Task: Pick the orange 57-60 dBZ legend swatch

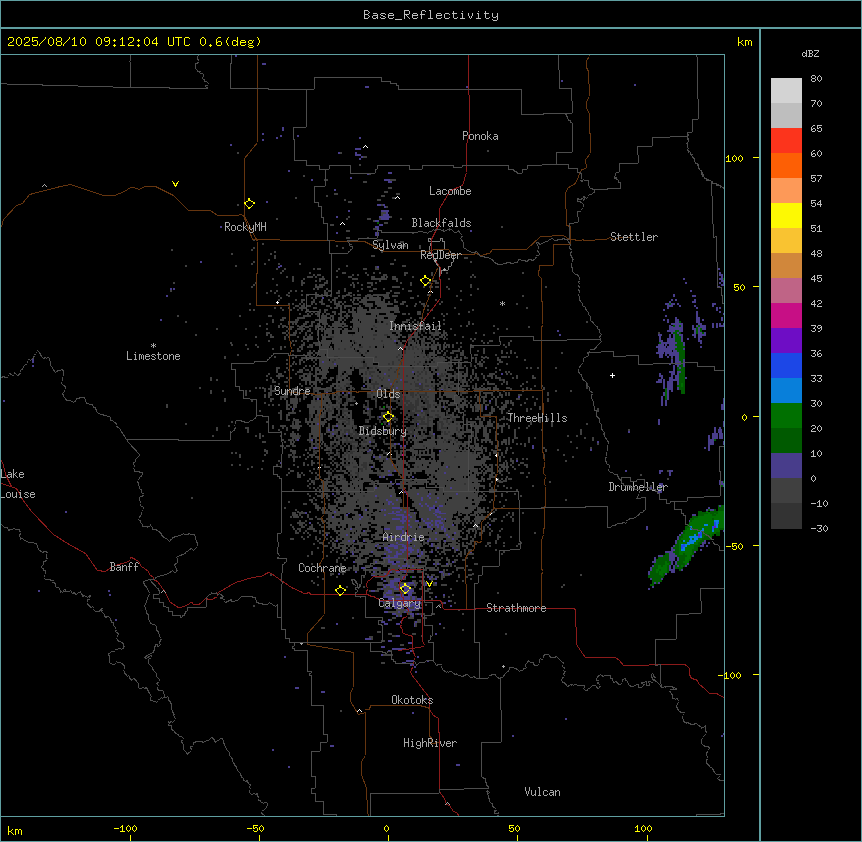Action: click(786, 165)
